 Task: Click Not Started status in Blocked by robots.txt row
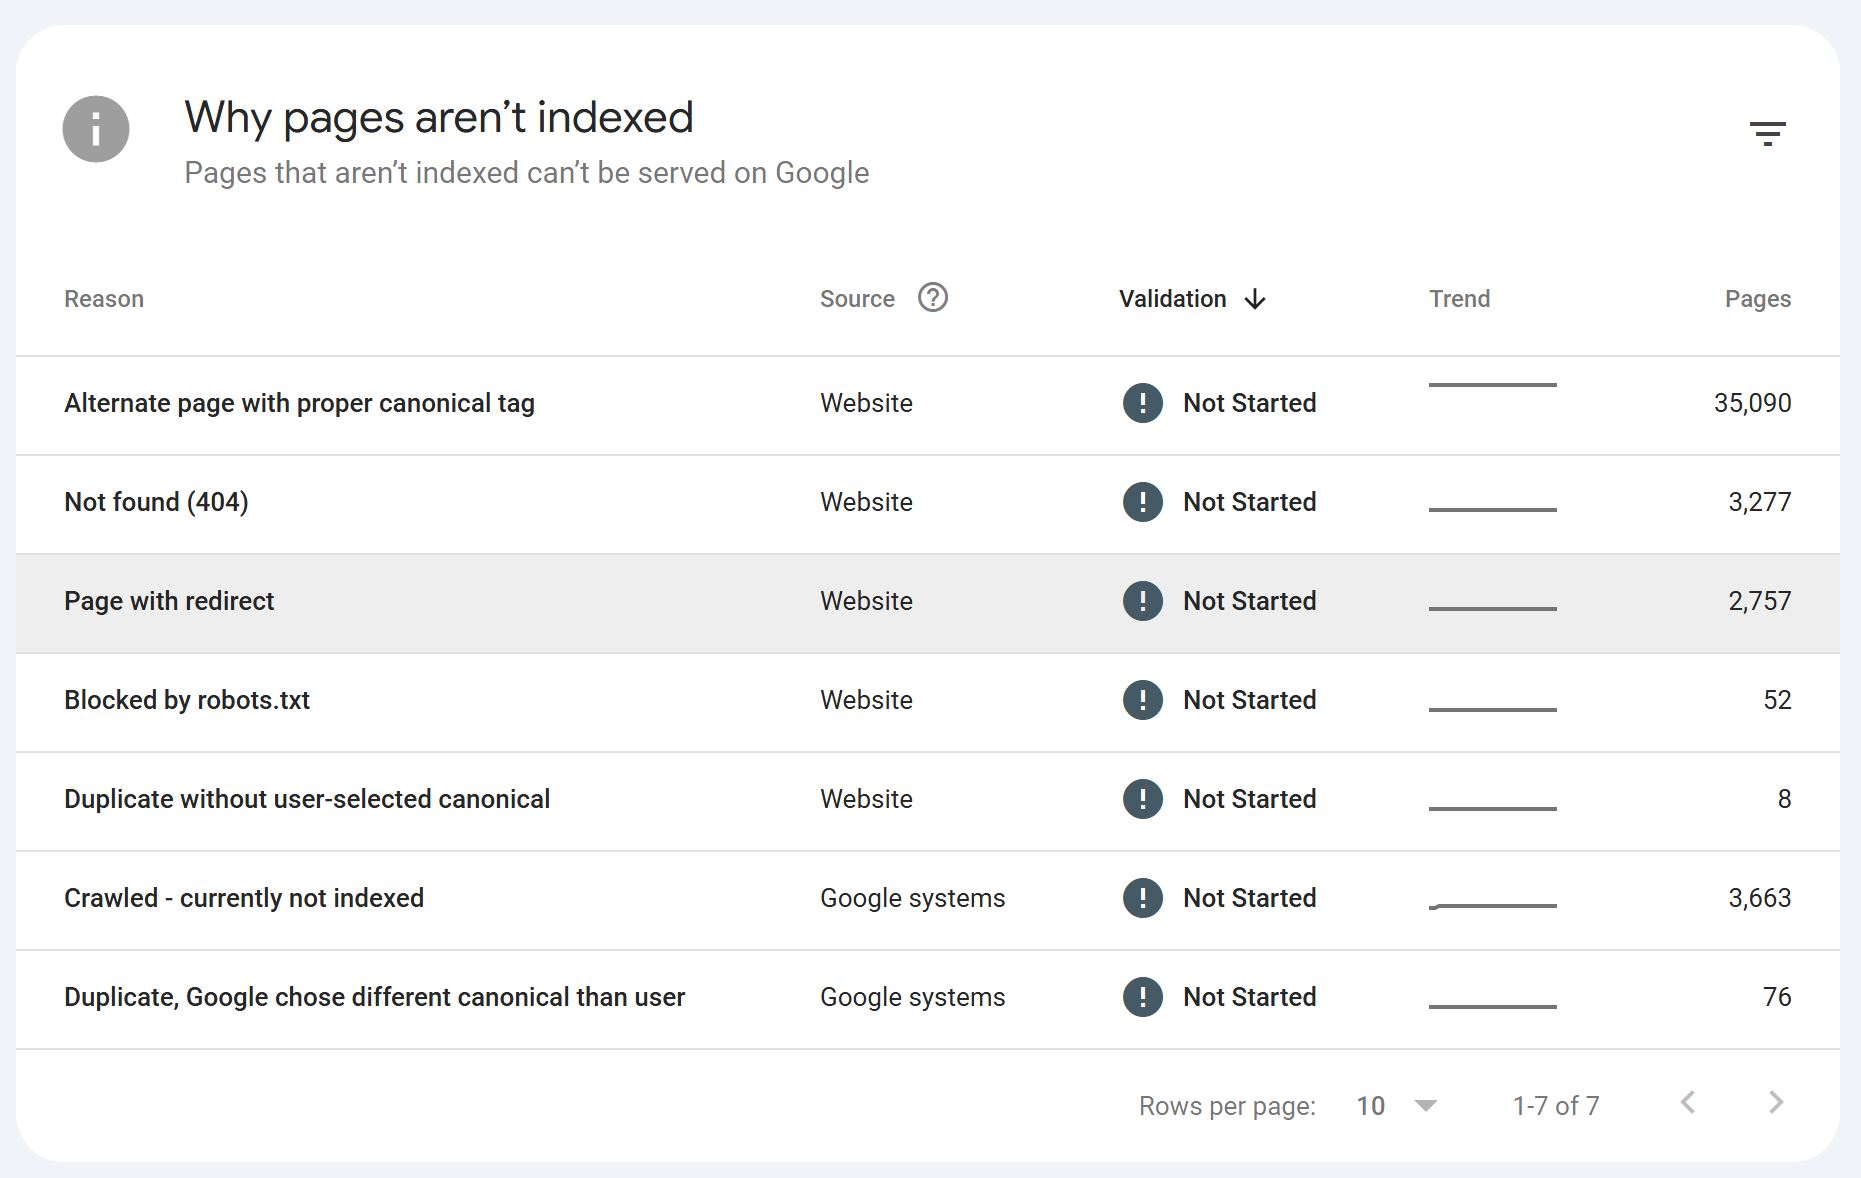[1249, 700]
